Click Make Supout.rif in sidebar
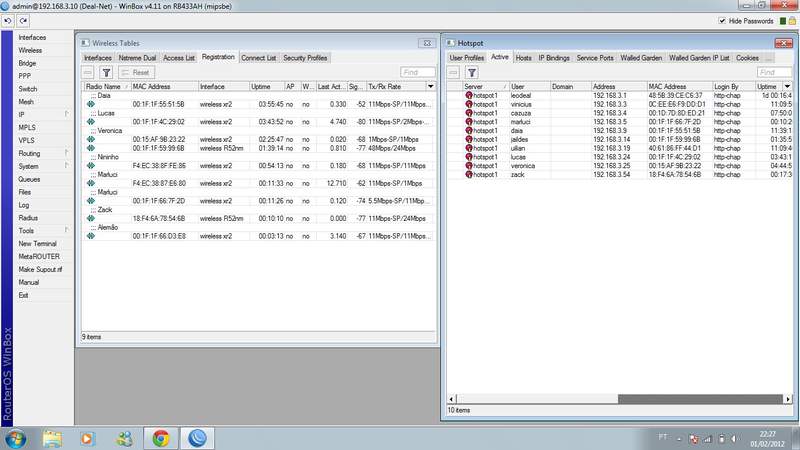The height and width of the screenshot is (450, 800). [40, 269]
